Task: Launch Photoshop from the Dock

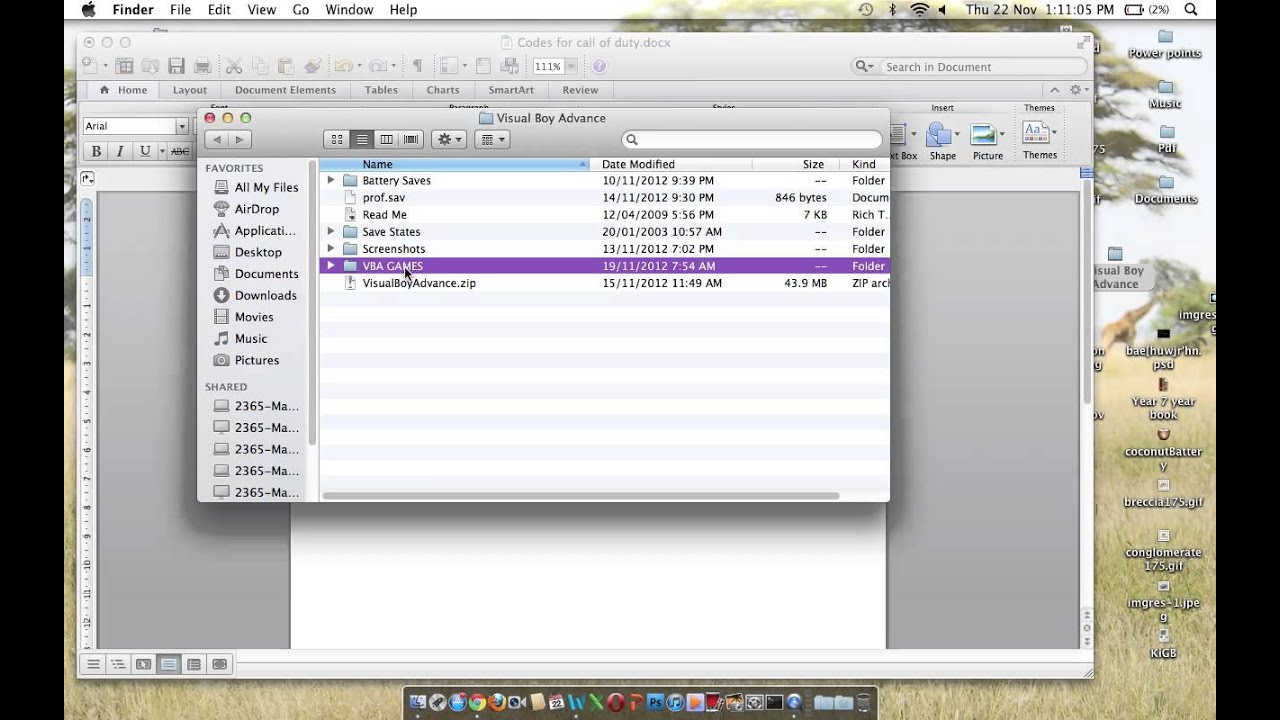Action: click(x=657, y=702)
